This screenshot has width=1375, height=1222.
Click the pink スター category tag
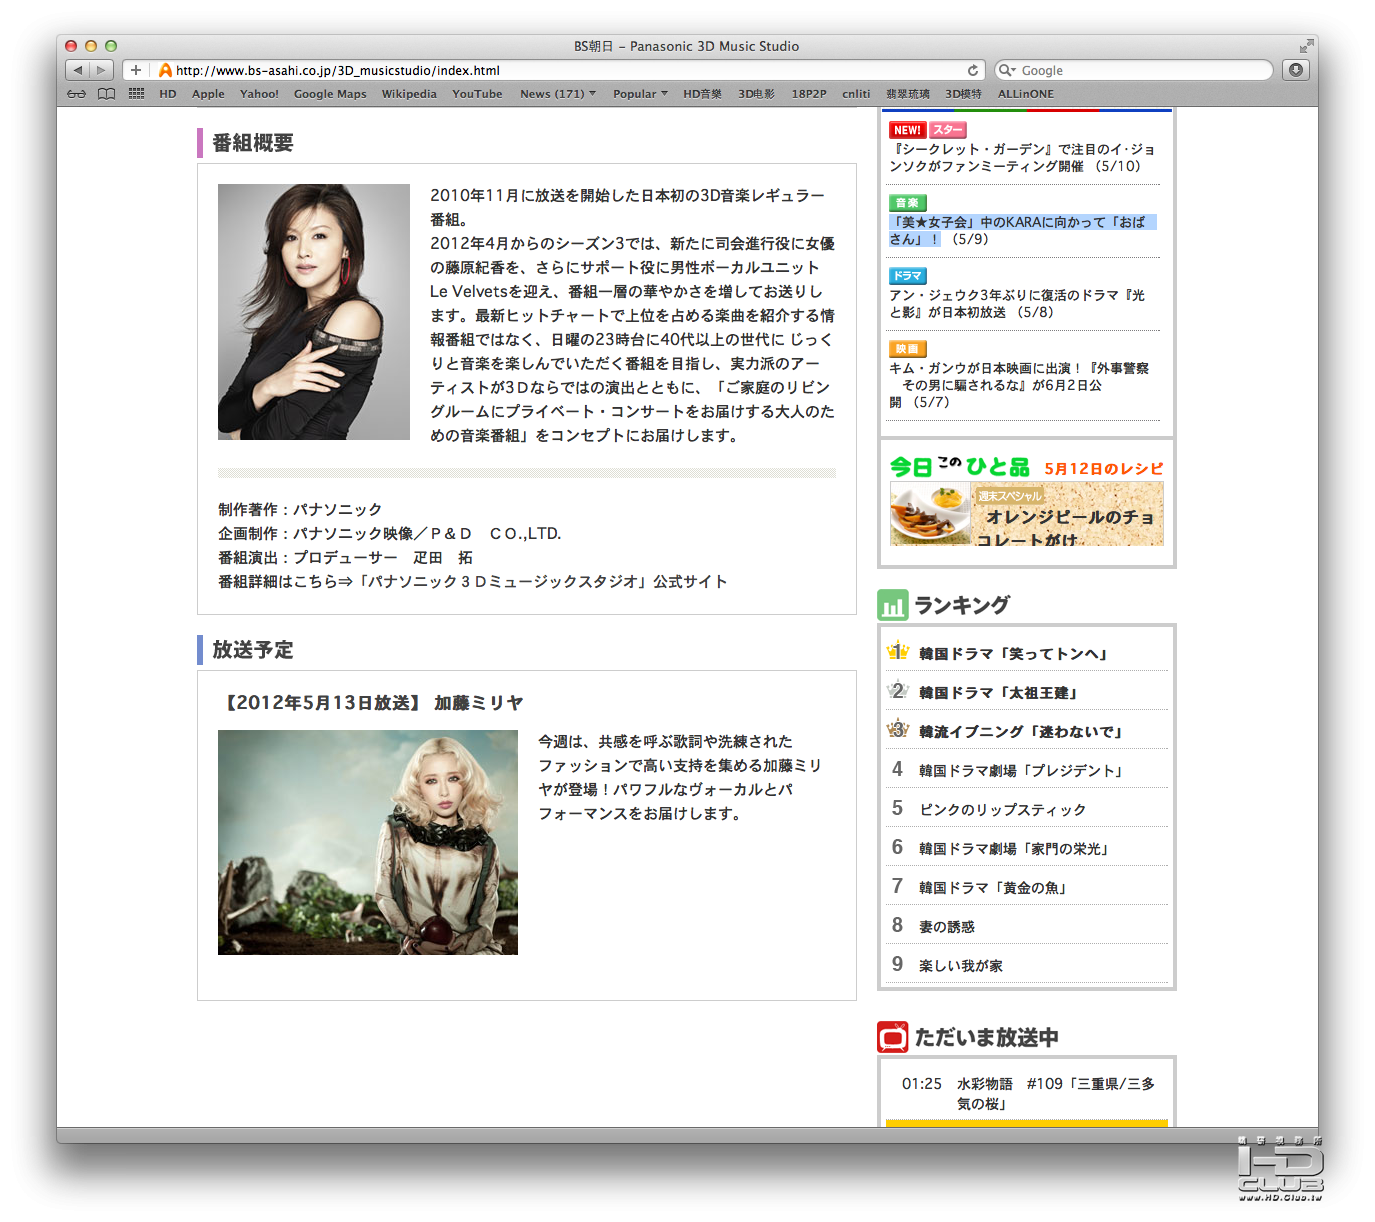click(948, 130)
